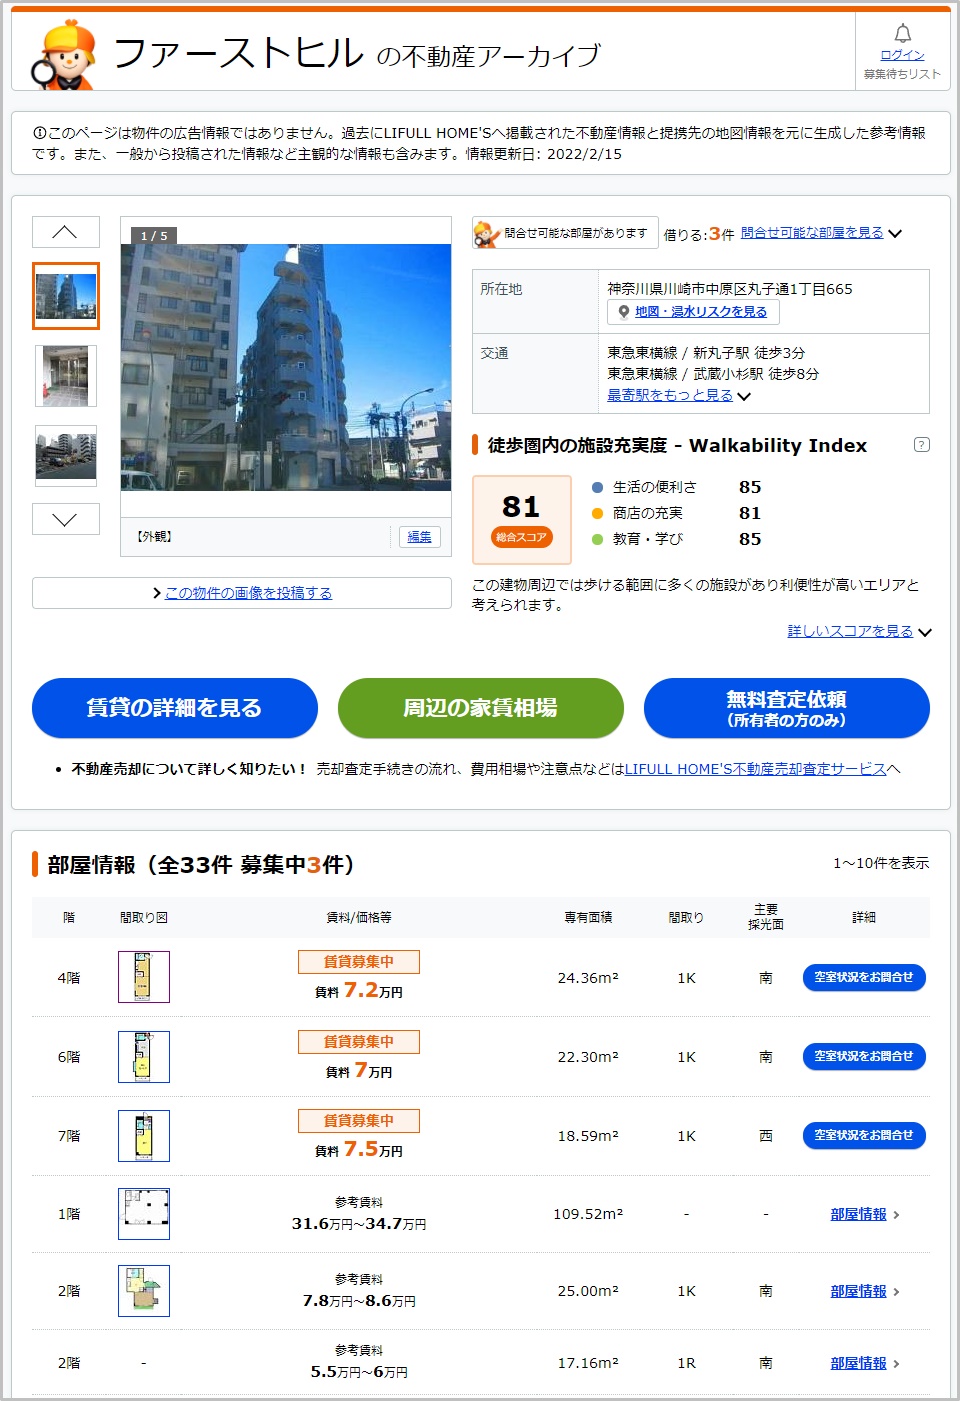Screen dimensions: 960x1401
Task: Open 地図・浸水リスクを見る map link
Action: (700, 312)
